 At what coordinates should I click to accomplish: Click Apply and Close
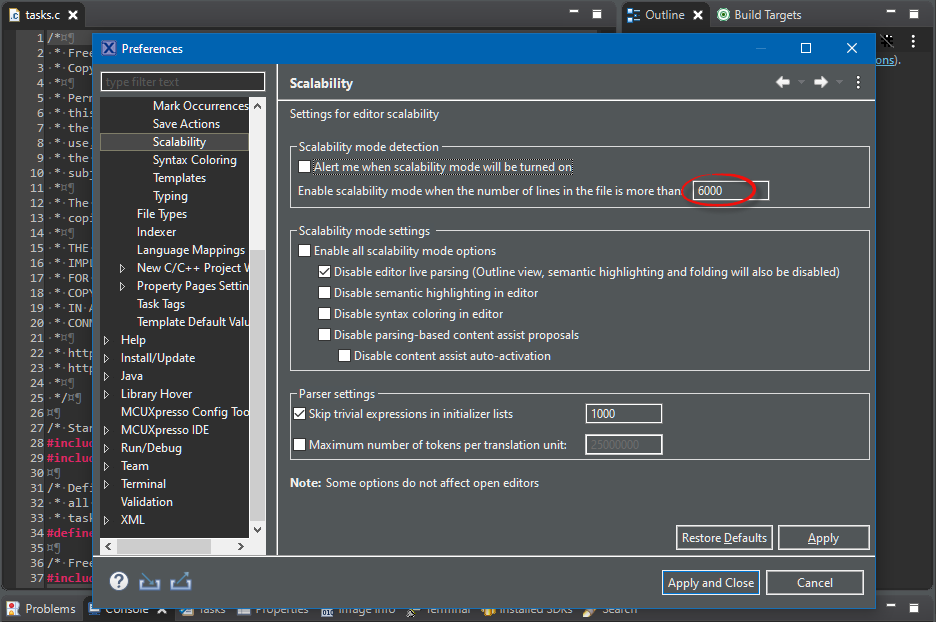(711, 583)
